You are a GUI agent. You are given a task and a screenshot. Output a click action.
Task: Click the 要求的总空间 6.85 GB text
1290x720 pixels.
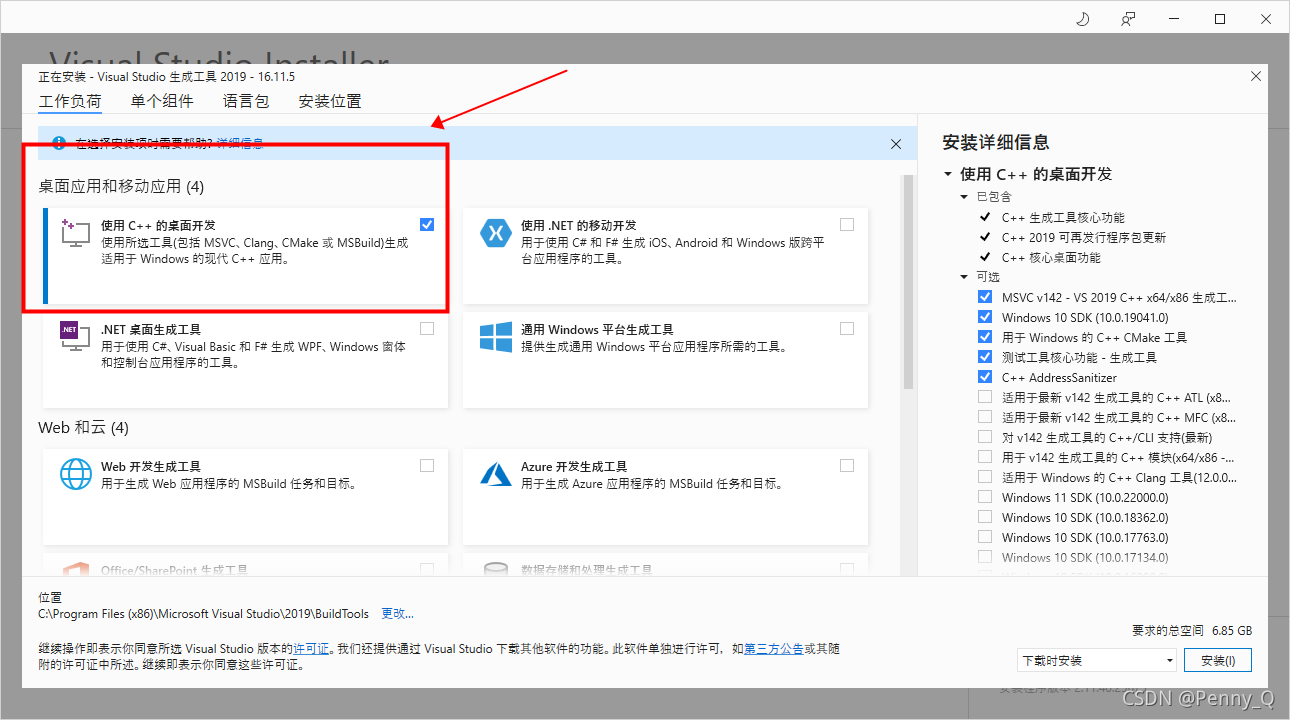point(1192,631)
